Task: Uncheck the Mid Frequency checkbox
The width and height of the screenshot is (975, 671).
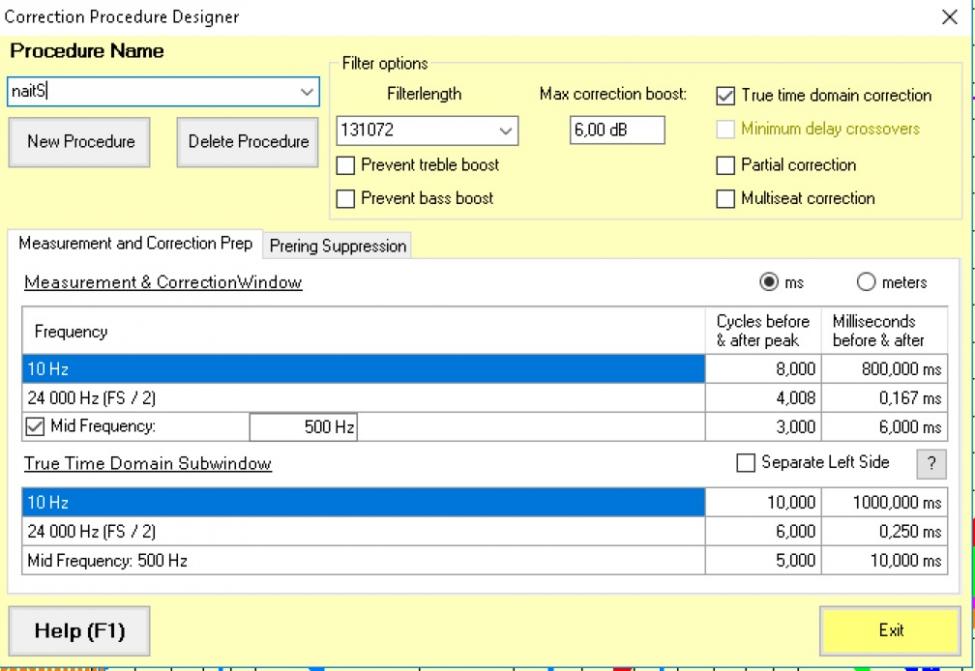Action: click(x=35, y=428)
